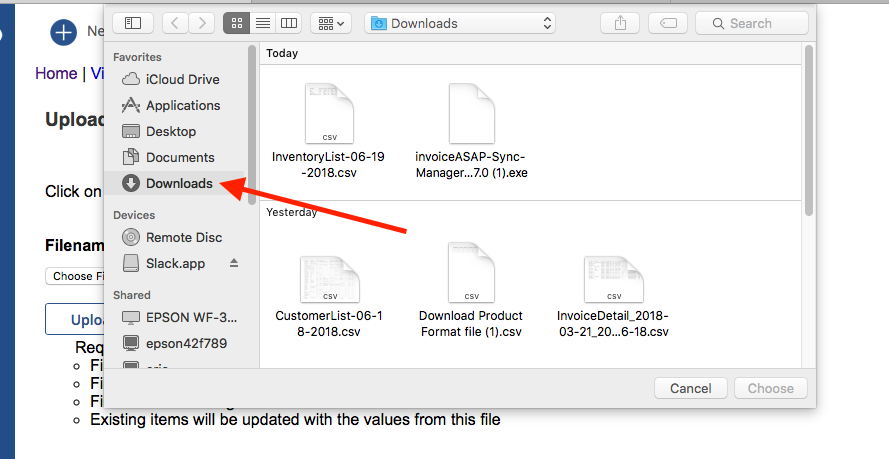
Task: Click the Share toolbar icon
Action: (x=621, y=23)
